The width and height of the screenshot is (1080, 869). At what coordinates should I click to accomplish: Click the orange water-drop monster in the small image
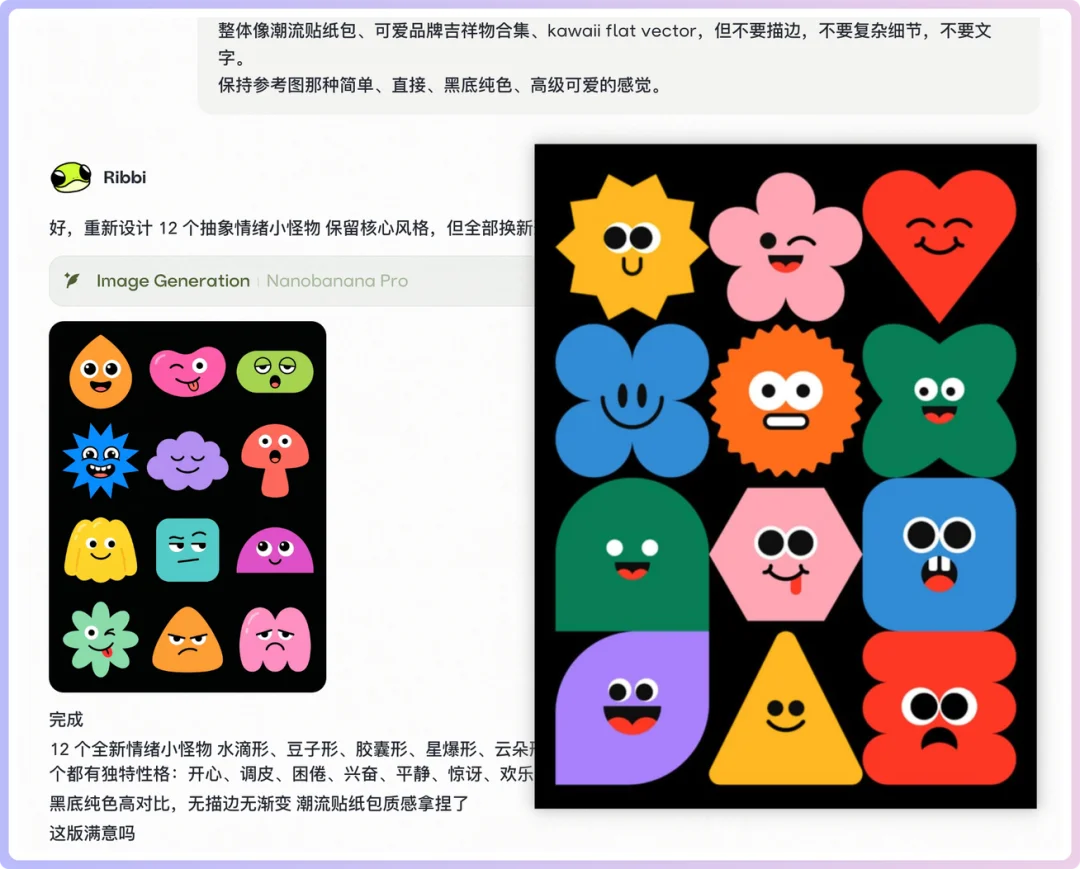[x=100, y=371]
